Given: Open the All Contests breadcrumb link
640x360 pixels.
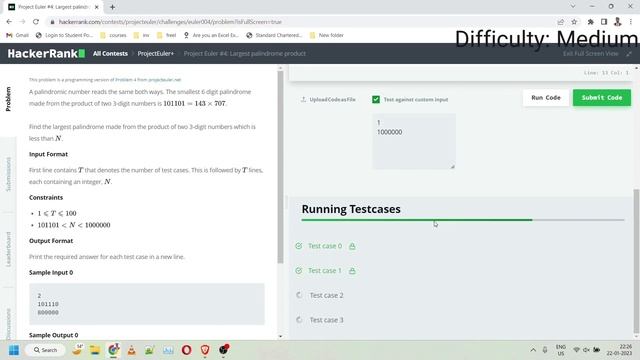Looking at the screenshot, I should [110, 53].
